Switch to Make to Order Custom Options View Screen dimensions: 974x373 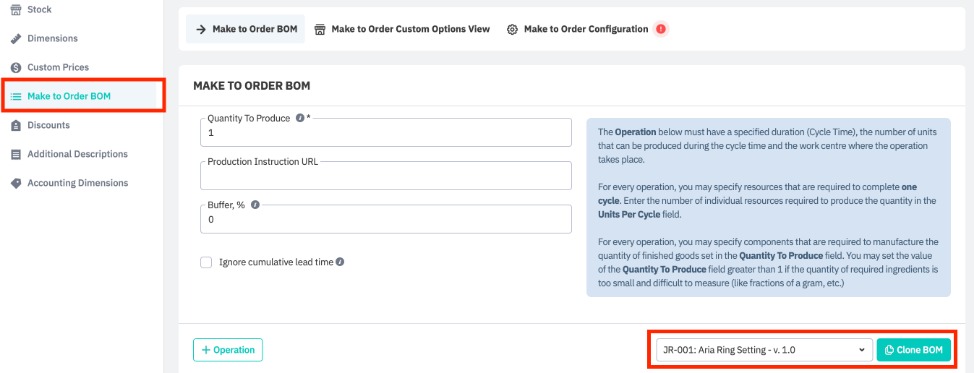point(402,29)
